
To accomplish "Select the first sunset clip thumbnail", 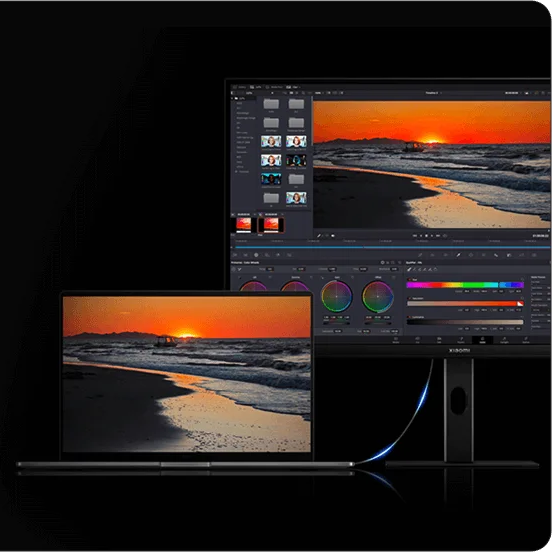I will pyautogui.click(x=243, y=225).
